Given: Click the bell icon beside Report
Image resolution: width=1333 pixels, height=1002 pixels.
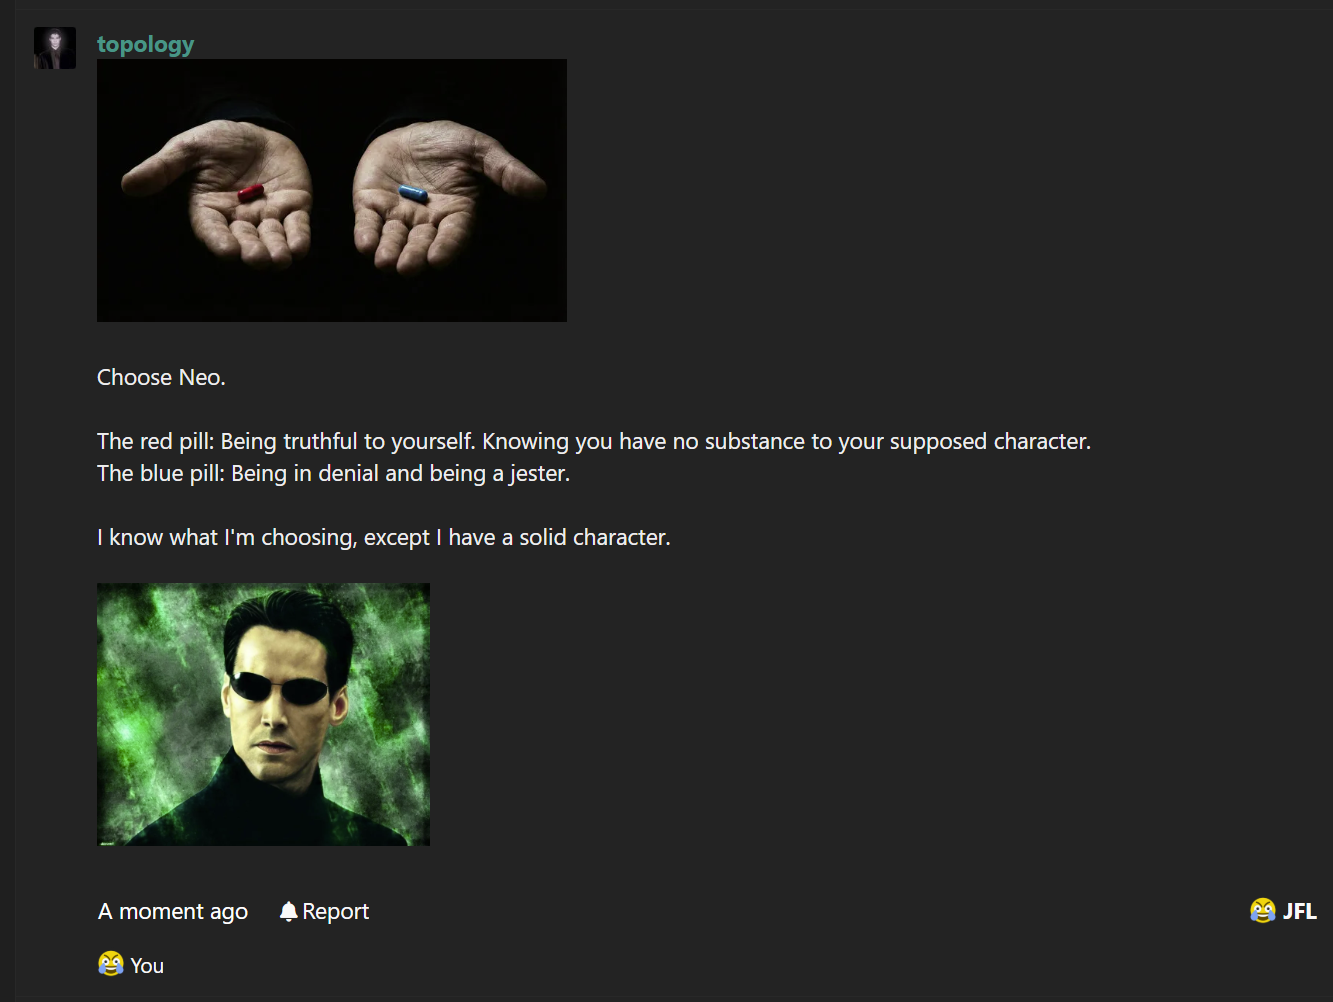Looking at the screenshot, I should point(289,911).
